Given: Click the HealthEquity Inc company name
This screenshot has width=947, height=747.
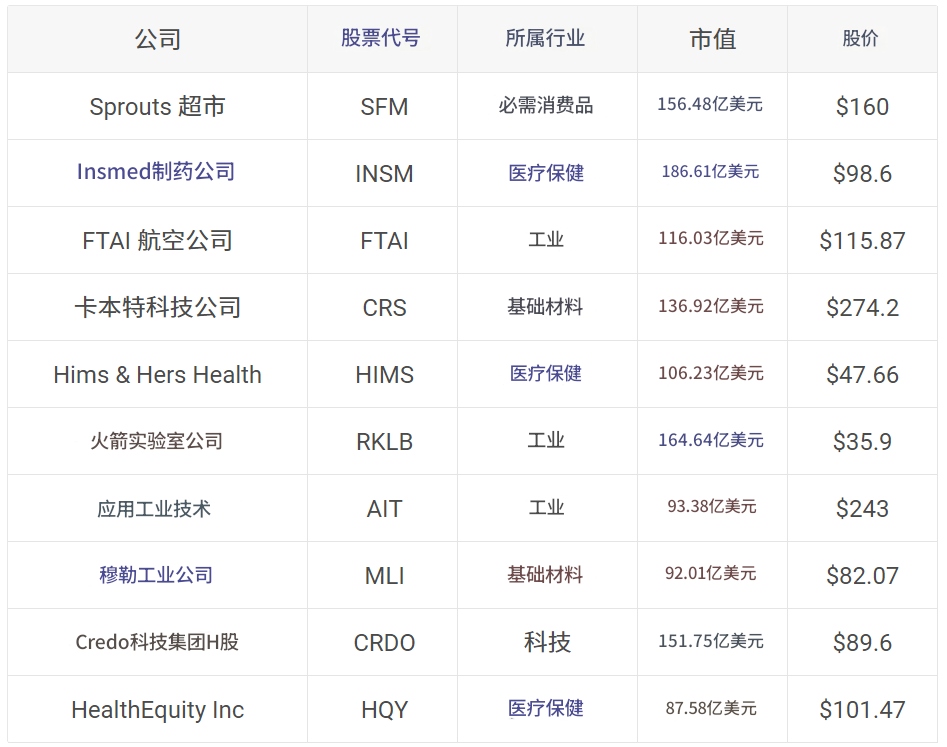Looking at the screenshot, I should coord(155,709).
